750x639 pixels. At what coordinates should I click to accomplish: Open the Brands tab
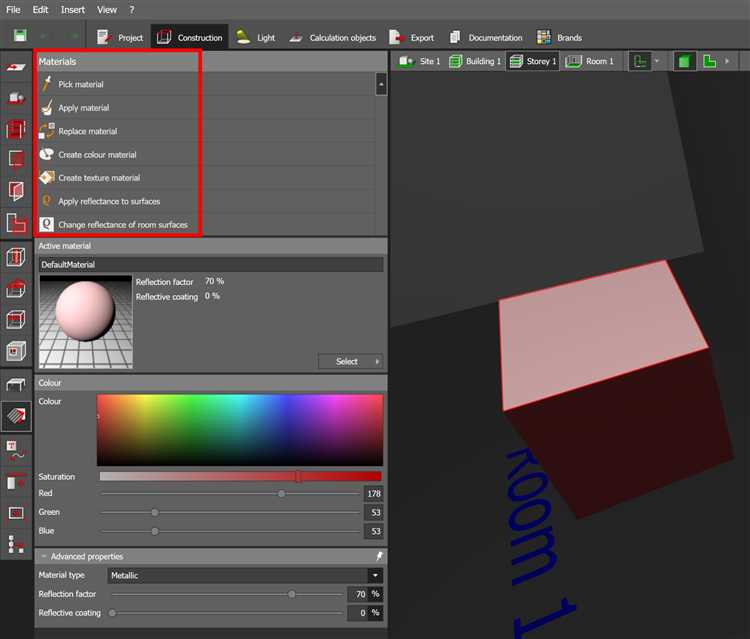[559, 37]
